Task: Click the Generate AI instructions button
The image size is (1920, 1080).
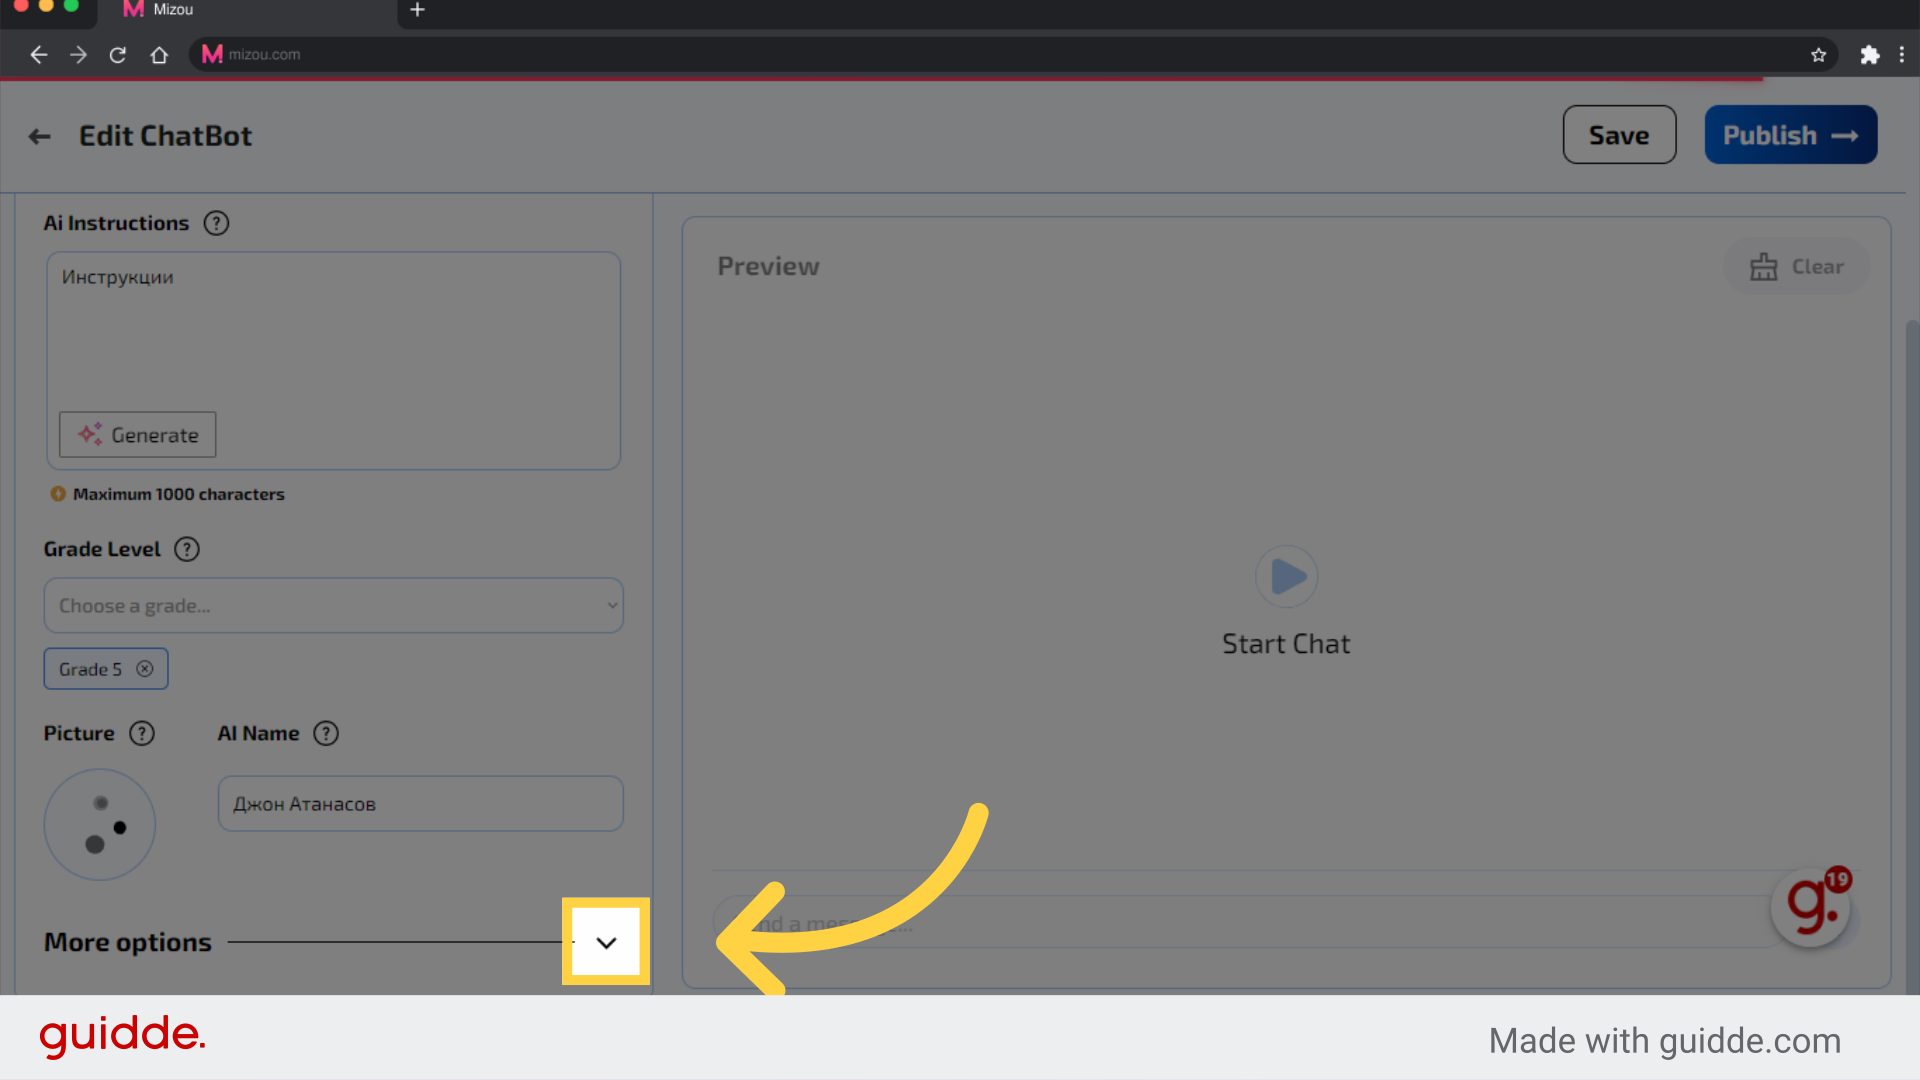Action: pyautogui.click(x=137, y=435)
